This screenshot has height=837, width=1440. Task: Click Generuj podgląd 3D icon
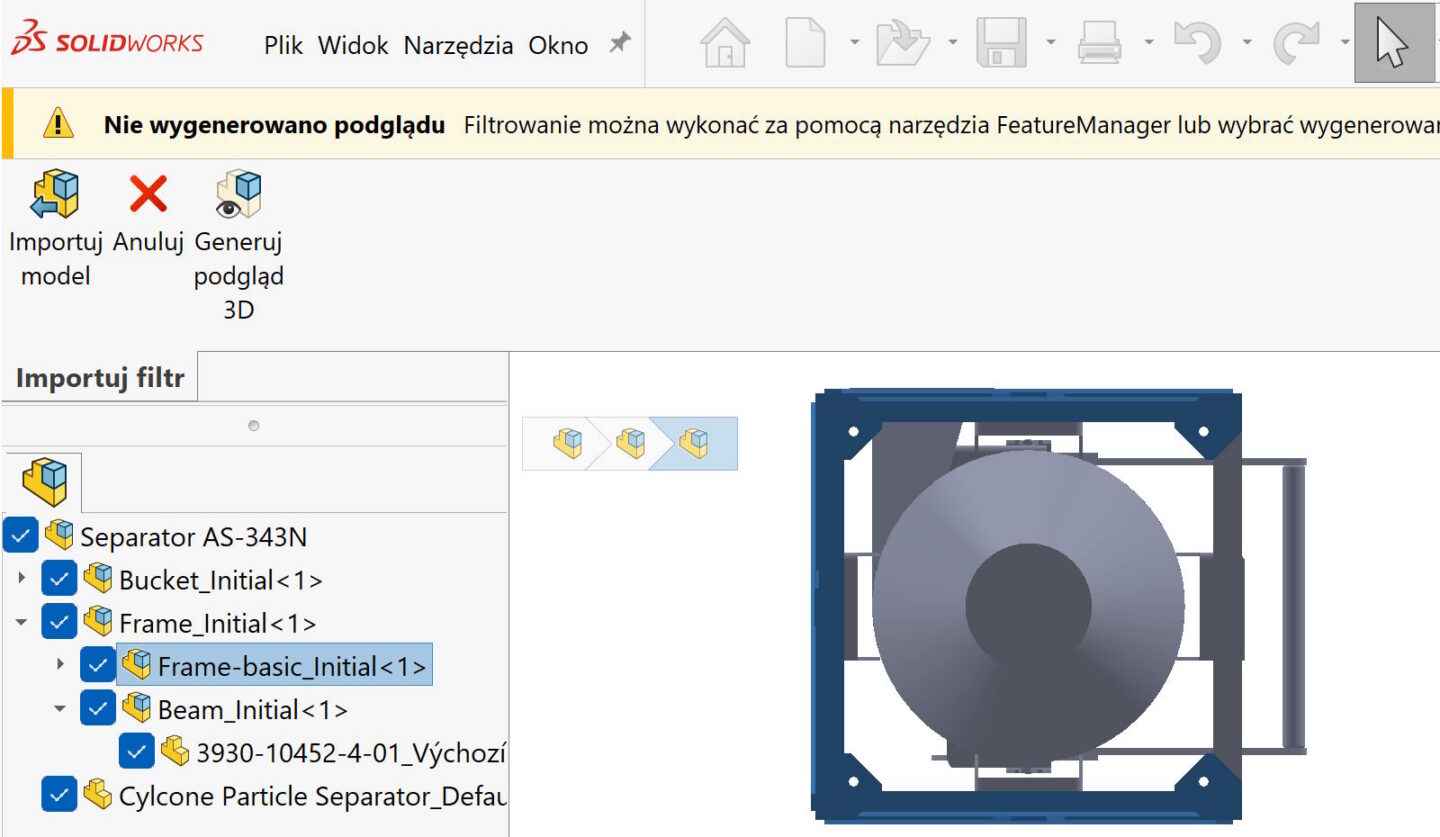tap(239, 194)
